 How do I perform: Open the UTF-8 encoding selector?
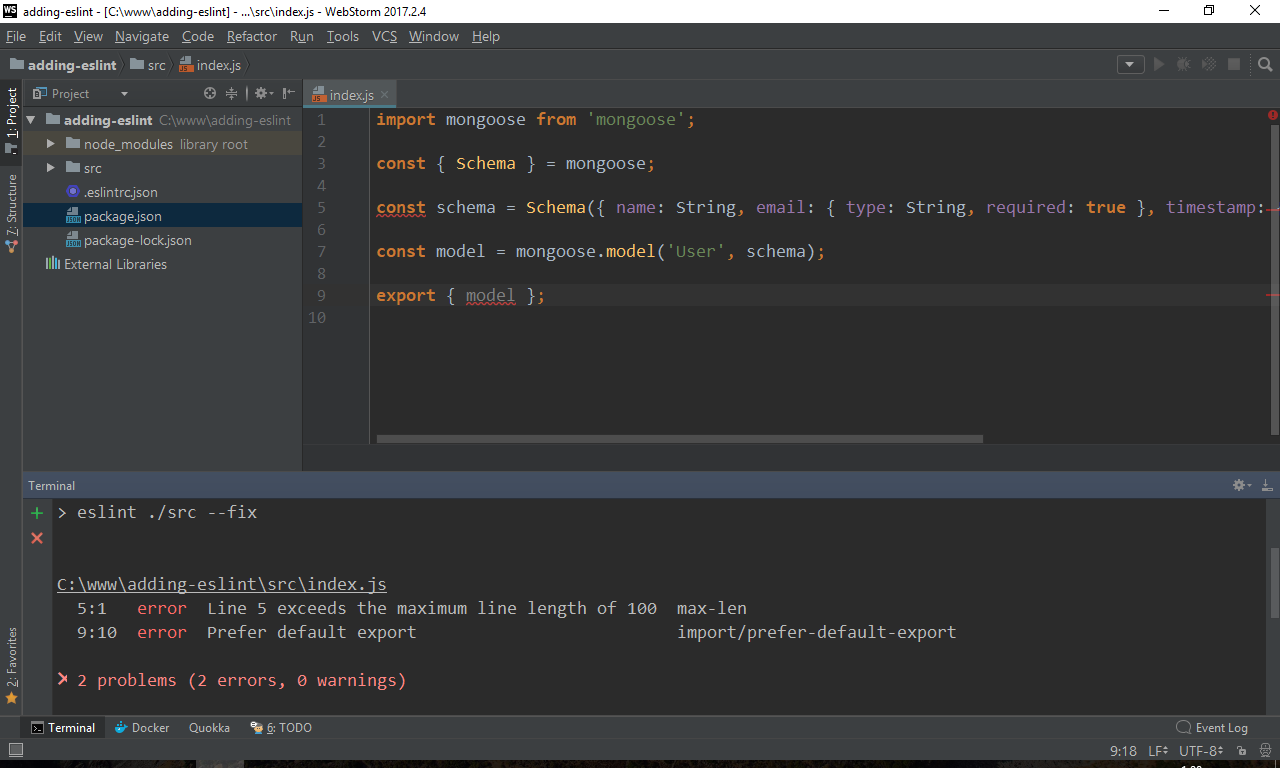click(1198, 751)
